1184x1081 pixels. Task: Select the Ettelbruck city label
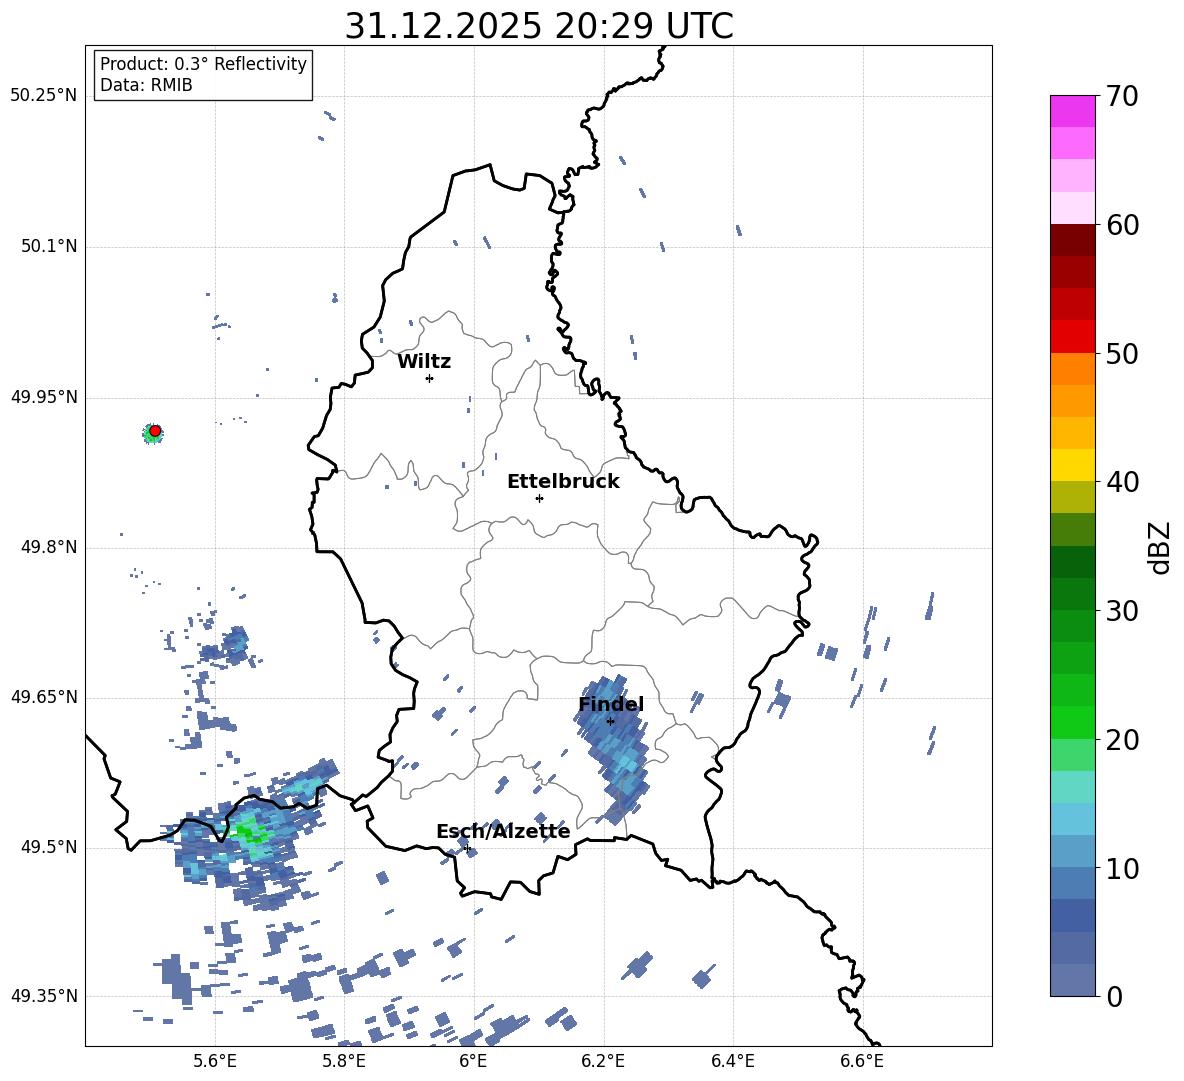[563, 482]
